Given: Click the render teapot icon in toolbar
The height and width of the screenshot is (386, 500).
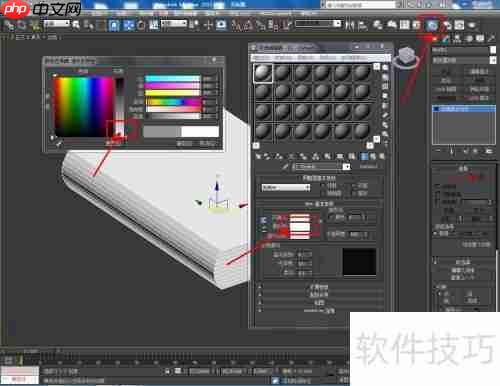Looking at the screenshot, I should 471,25.
